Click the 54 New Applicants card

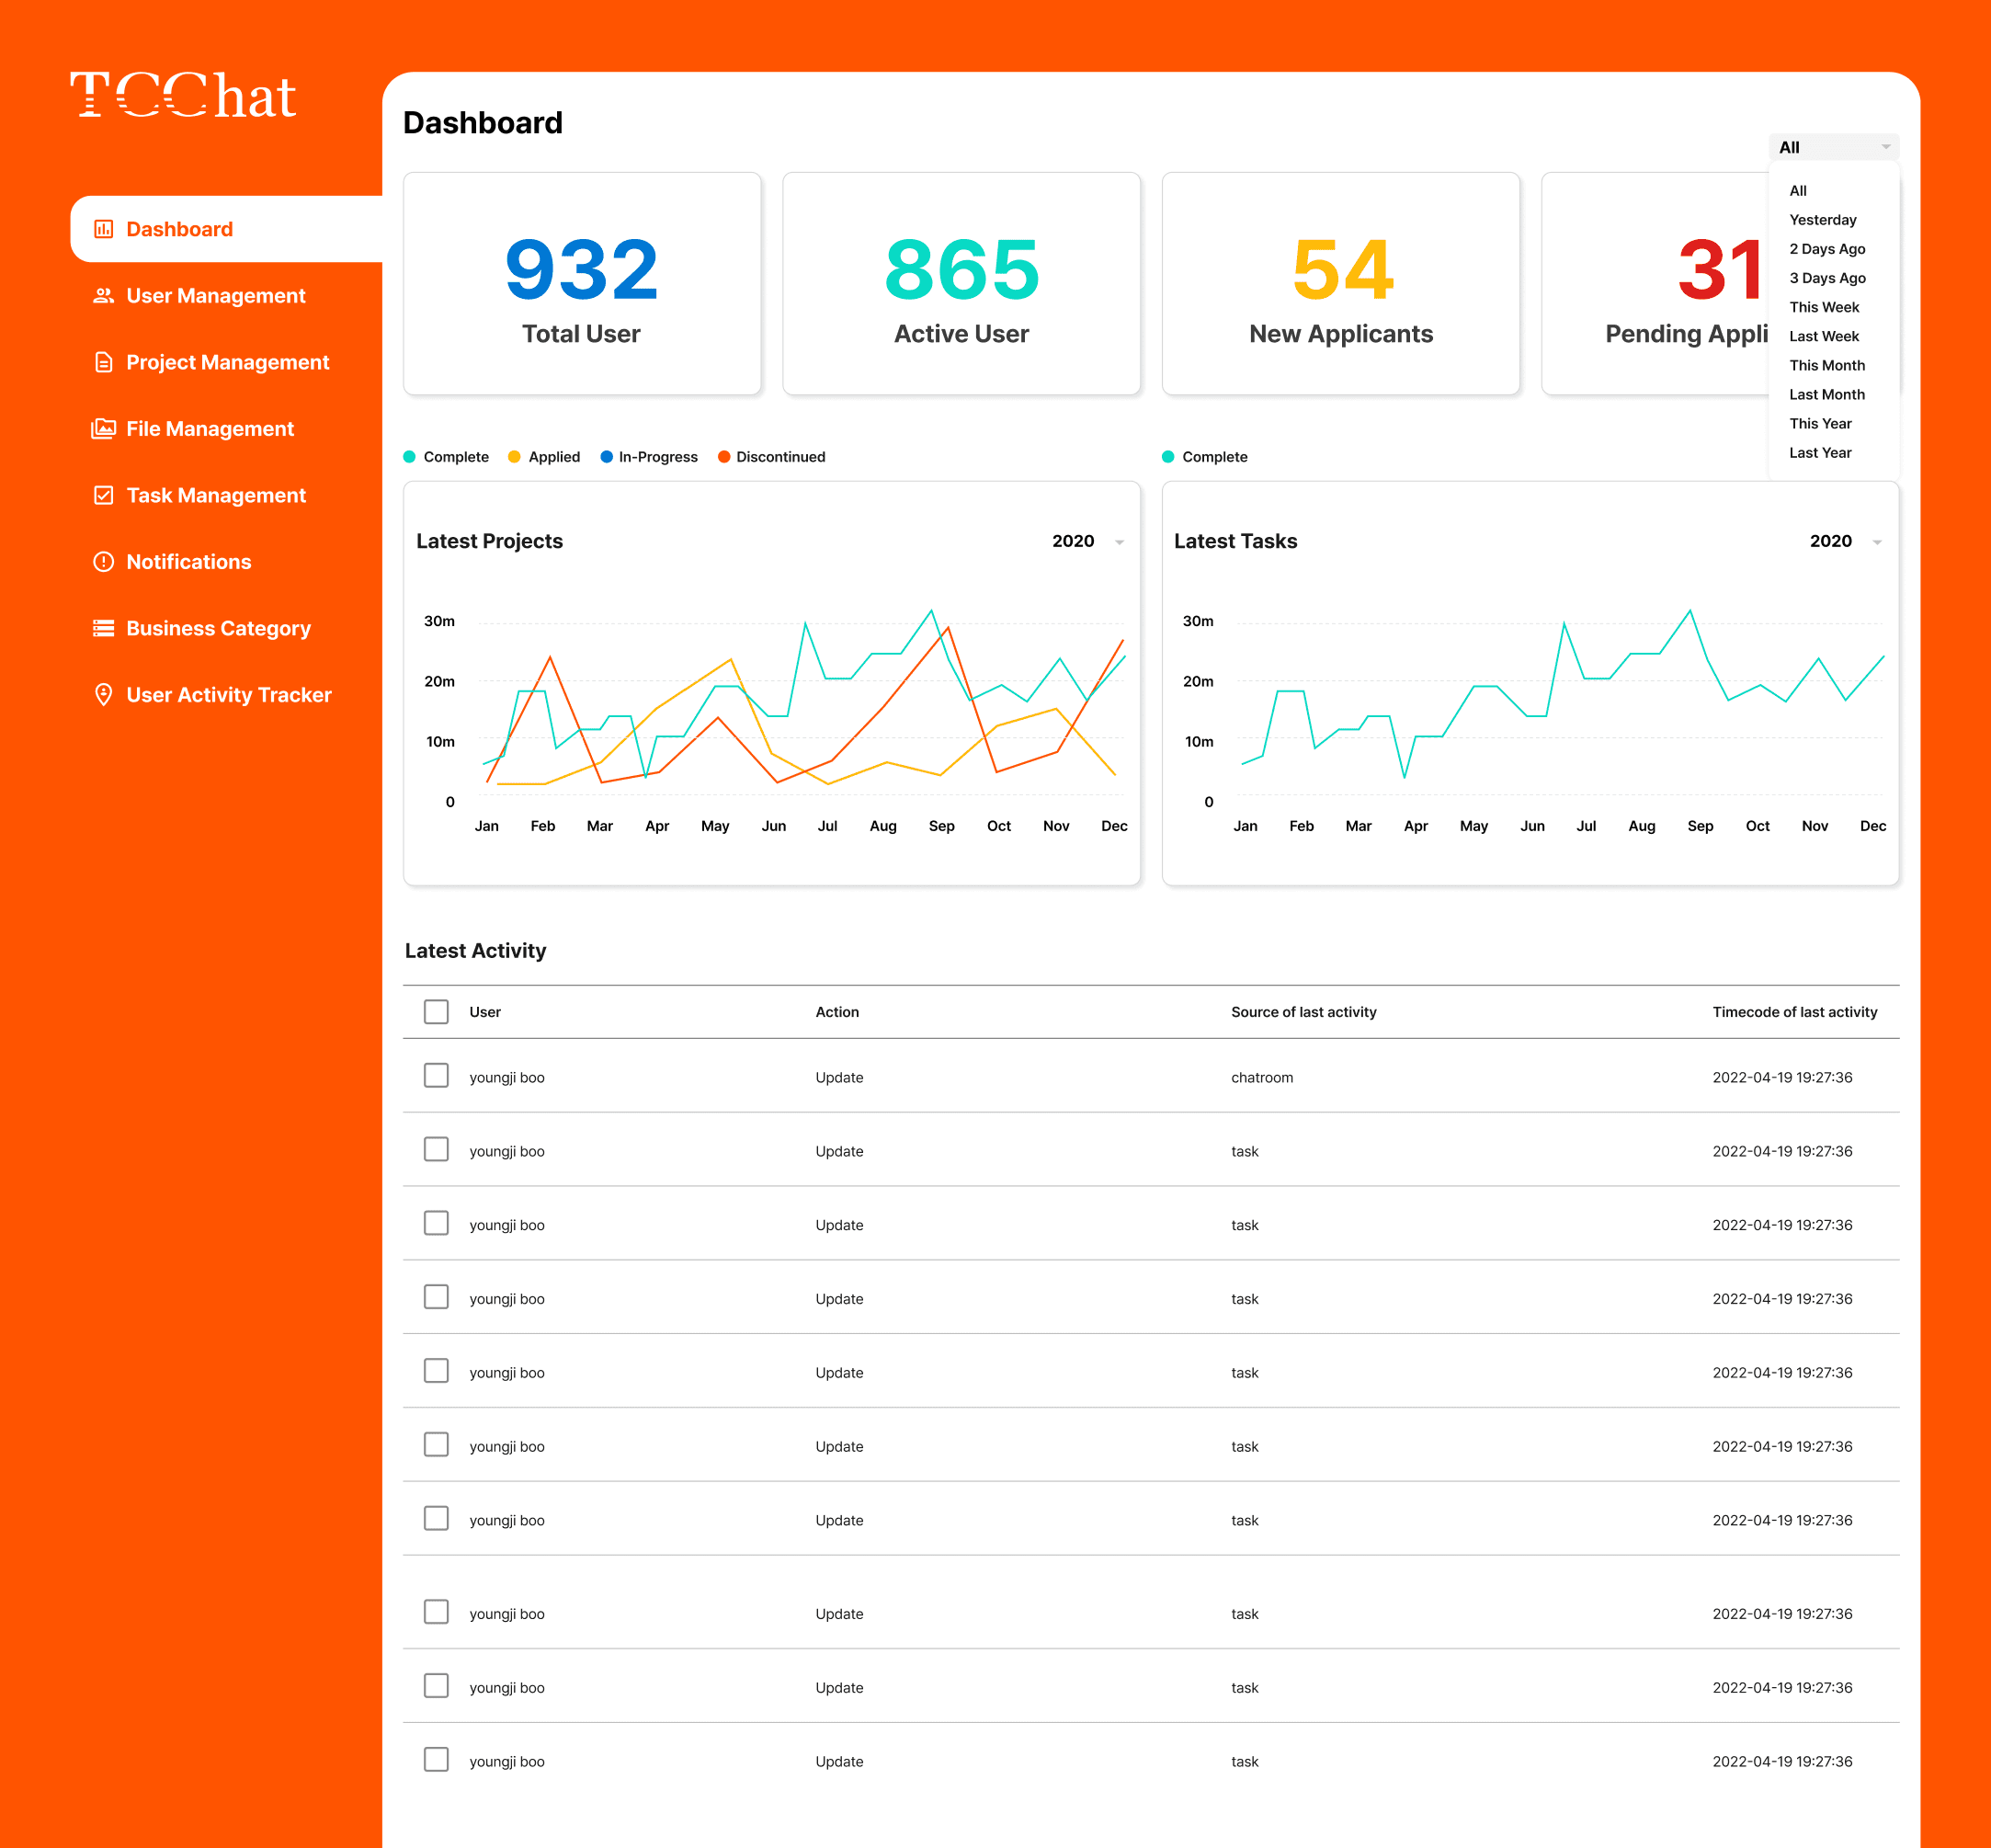point(1341,283)
